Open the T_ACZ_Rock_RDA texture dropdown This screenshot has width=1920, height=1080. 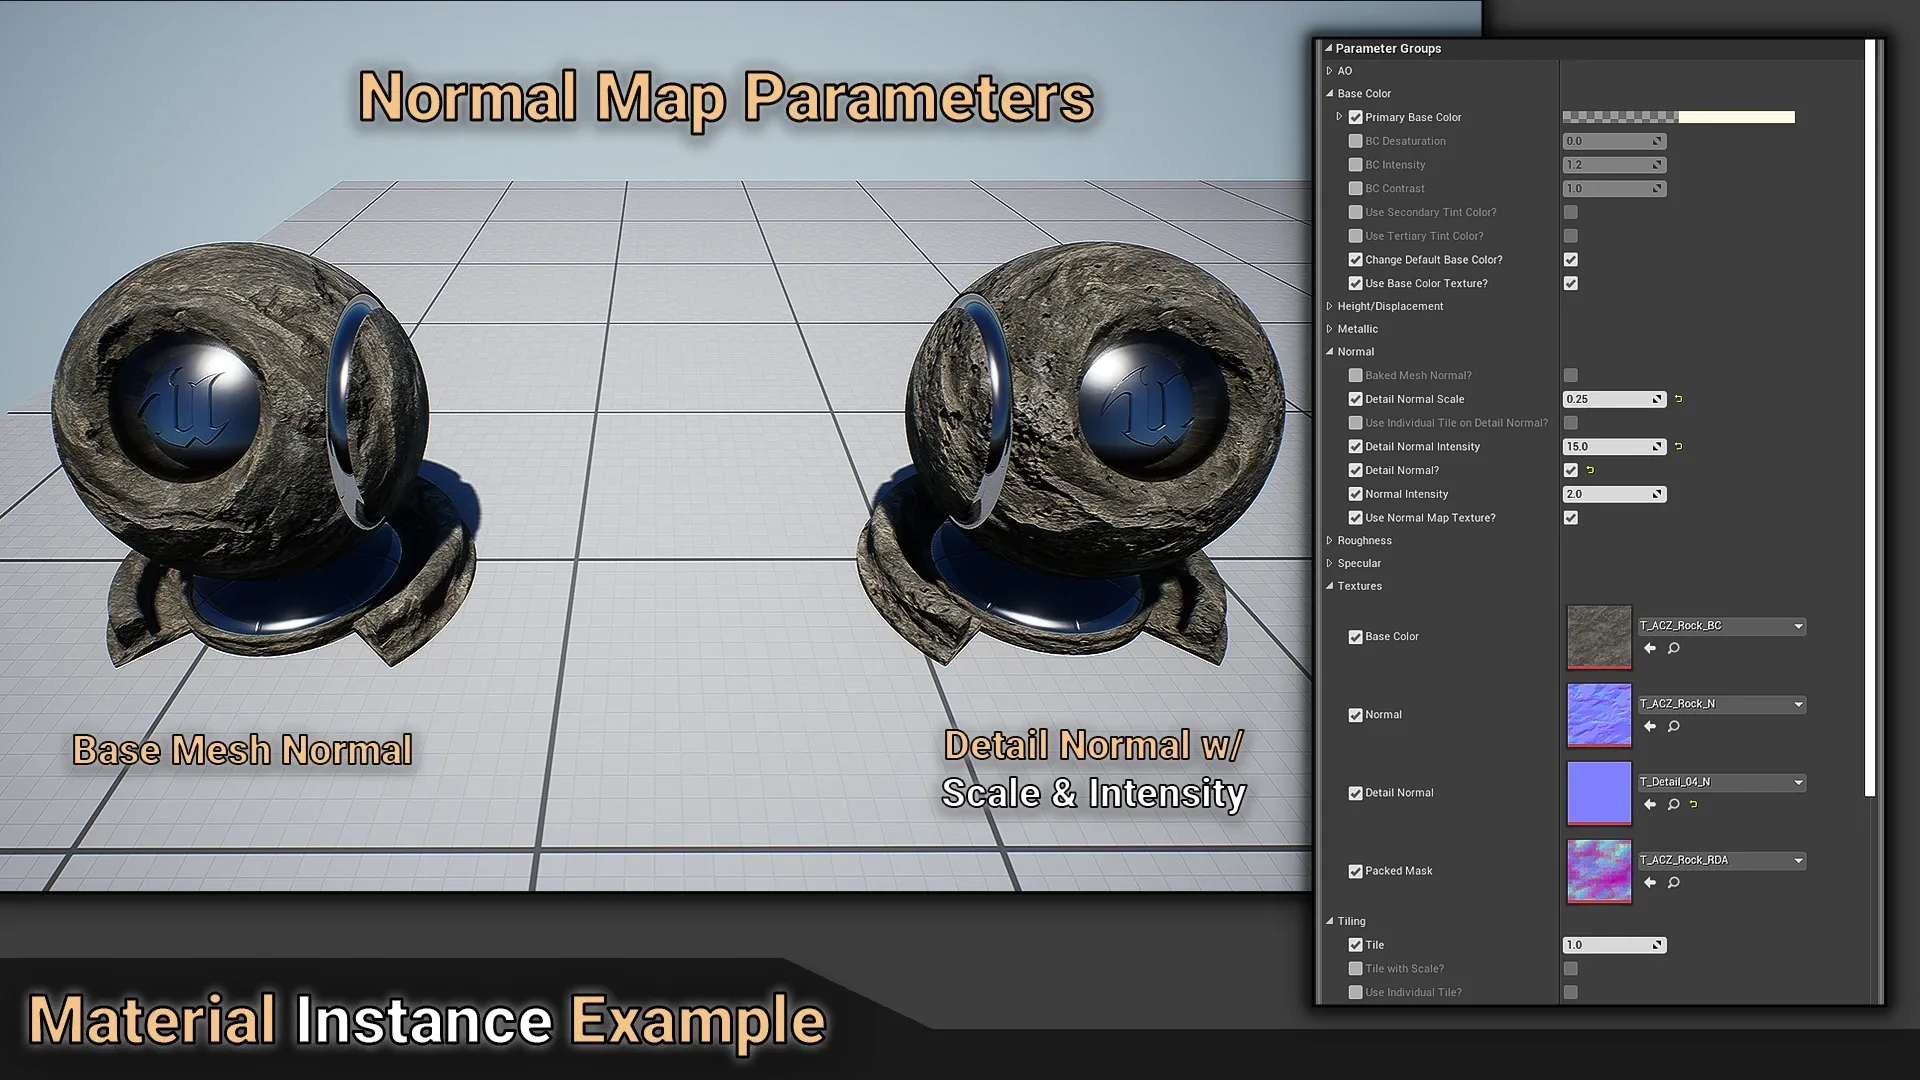1798,861
